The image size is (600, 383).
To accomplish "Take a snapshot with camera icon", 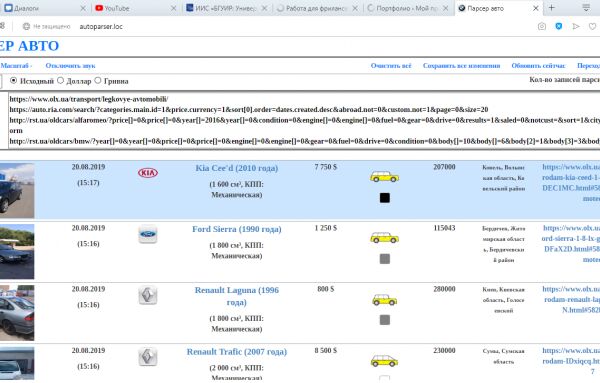I will pos(541,26).
